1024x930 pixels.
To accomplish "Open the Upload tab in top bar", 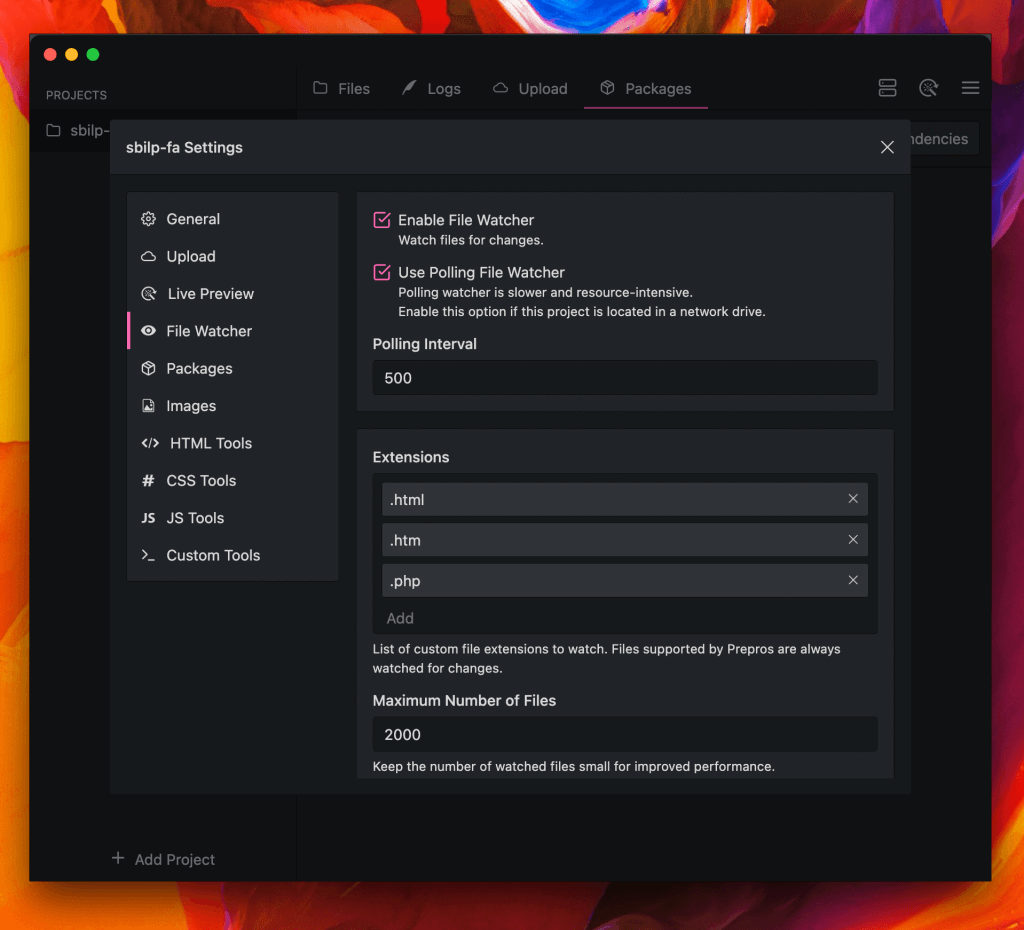I will [x=530, y=89].
